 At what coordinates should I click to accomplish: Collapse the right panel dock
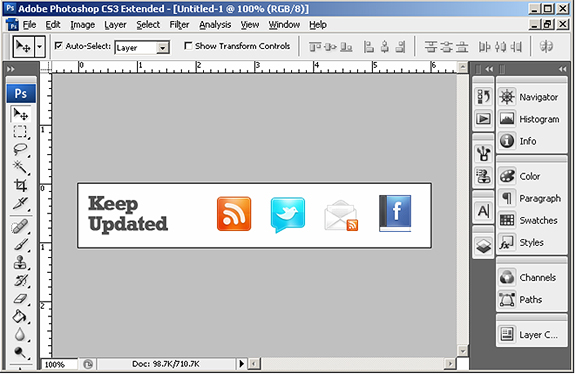562,69
